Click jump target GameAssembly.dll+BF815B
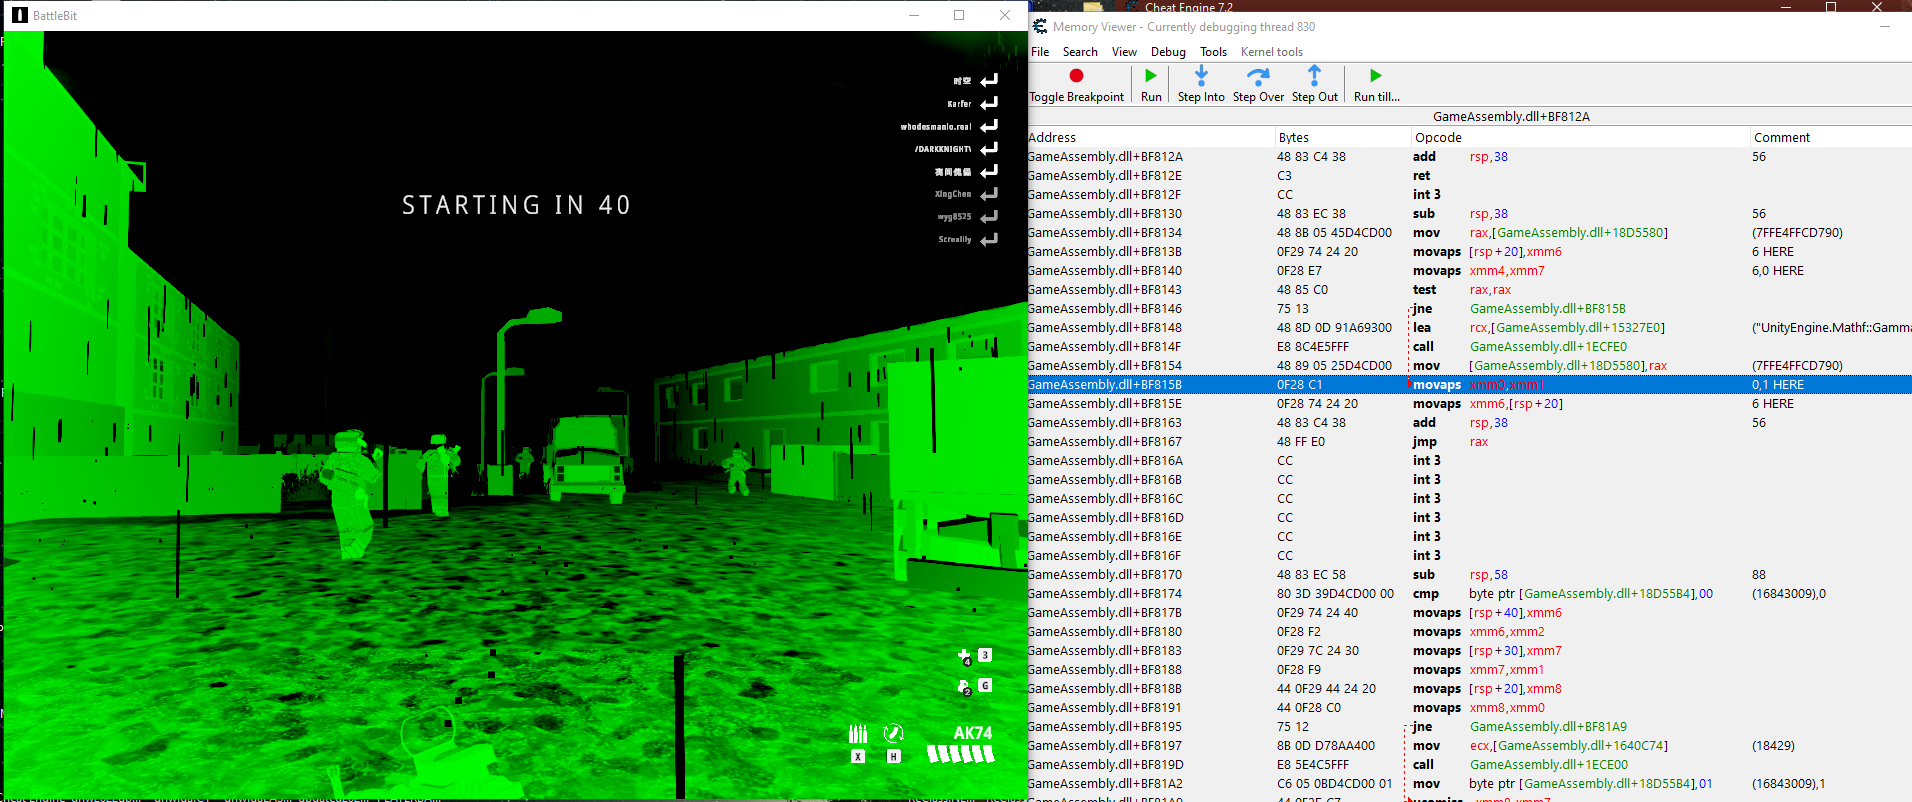The height and width of the screenshot is (802, 1912). pyautogui.click(x=1548, y=309)
